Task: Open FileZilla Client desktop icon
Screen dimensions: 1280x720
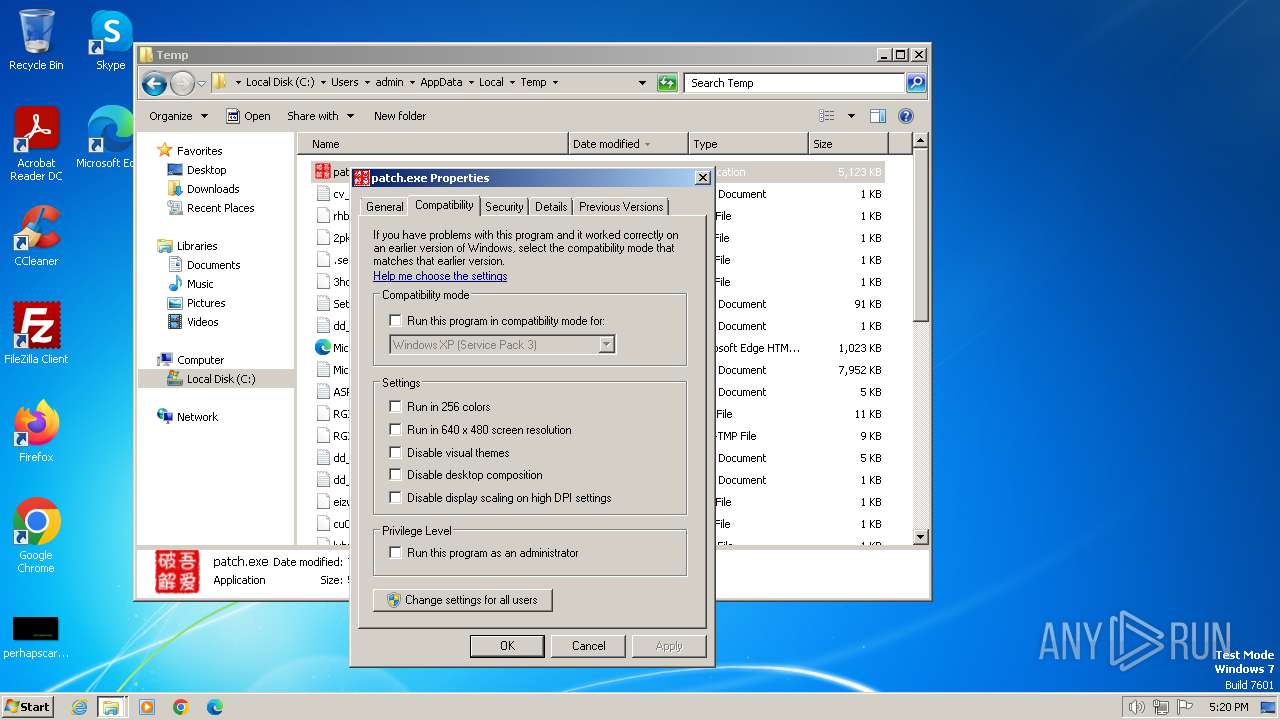Action: point(36,334)
